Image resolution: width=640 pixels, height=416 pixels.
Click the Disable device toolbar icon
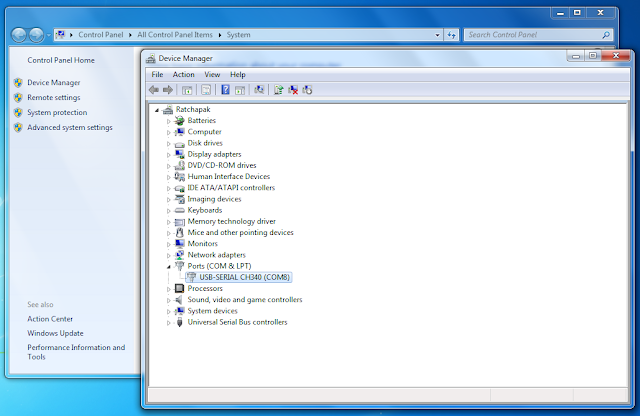click(307, 90)
